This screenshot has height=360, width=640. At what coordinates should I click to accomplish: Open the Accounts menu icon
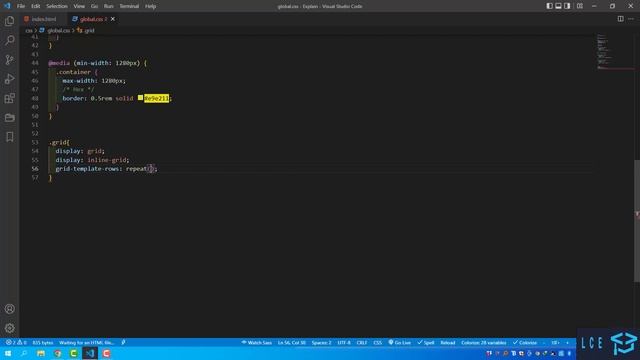[x=9, y=309]
